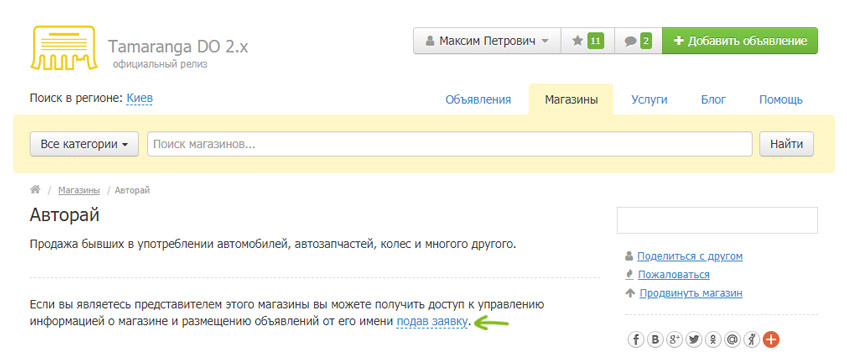Switch to the Объявления tab
Image resolution: width=847 pixels, height=360 pixels.
478,99
